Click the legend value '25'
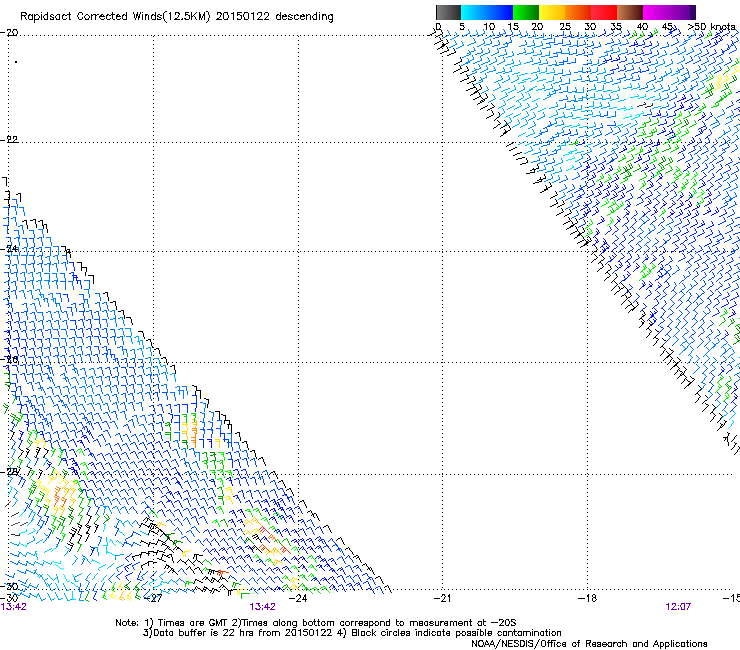 pyautogui.click(x=565, y=27)
